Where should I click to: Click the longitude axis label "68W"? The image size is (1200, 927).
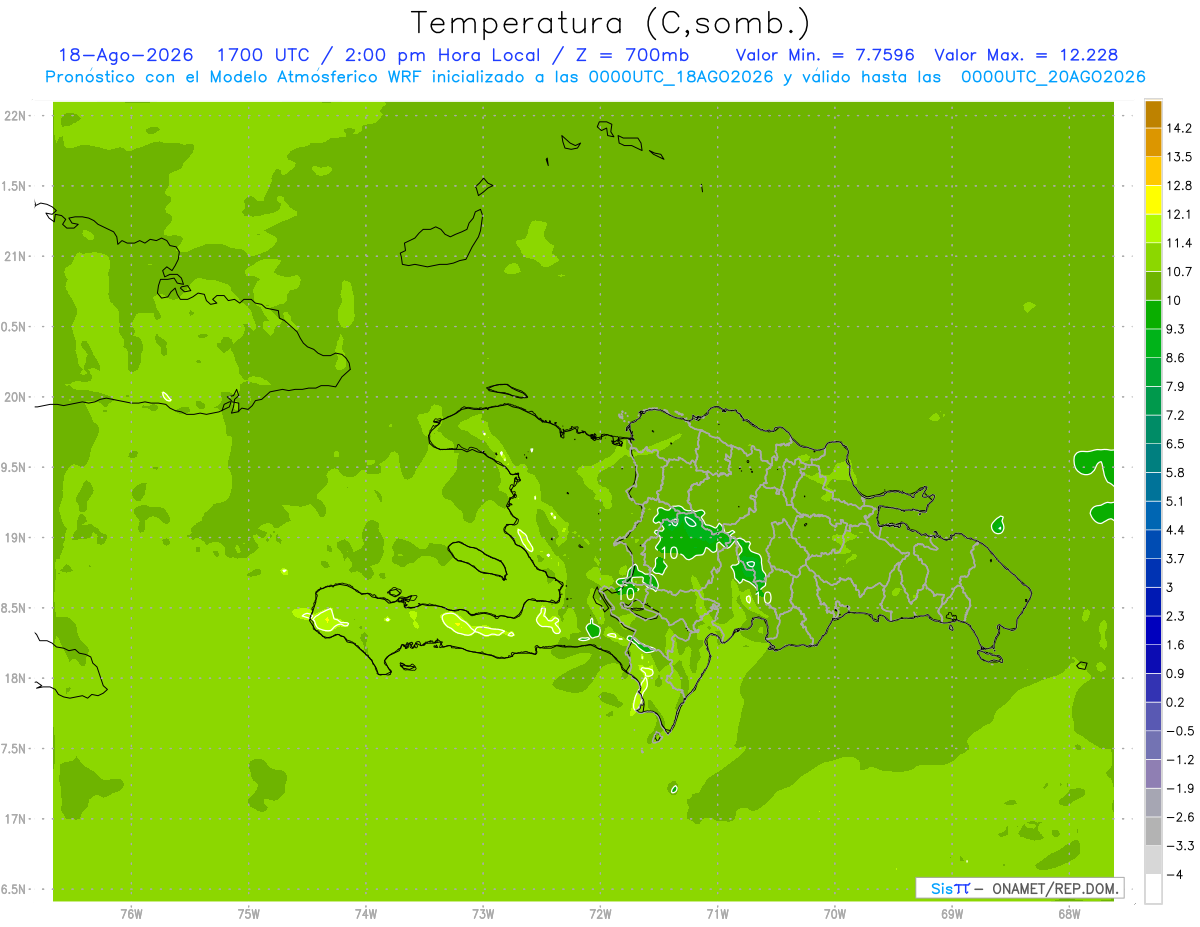point(1069,913)
